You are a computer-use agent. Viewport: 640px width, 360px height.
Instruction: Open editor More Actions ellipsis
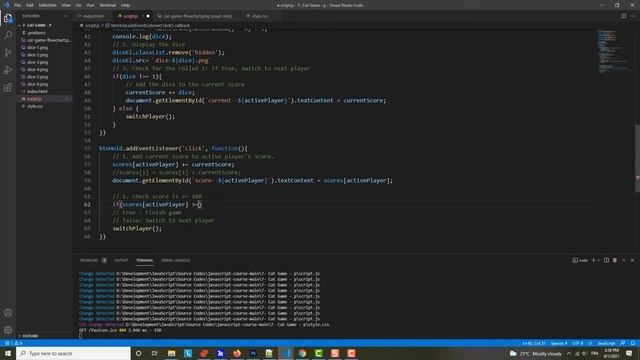(633, 16)
